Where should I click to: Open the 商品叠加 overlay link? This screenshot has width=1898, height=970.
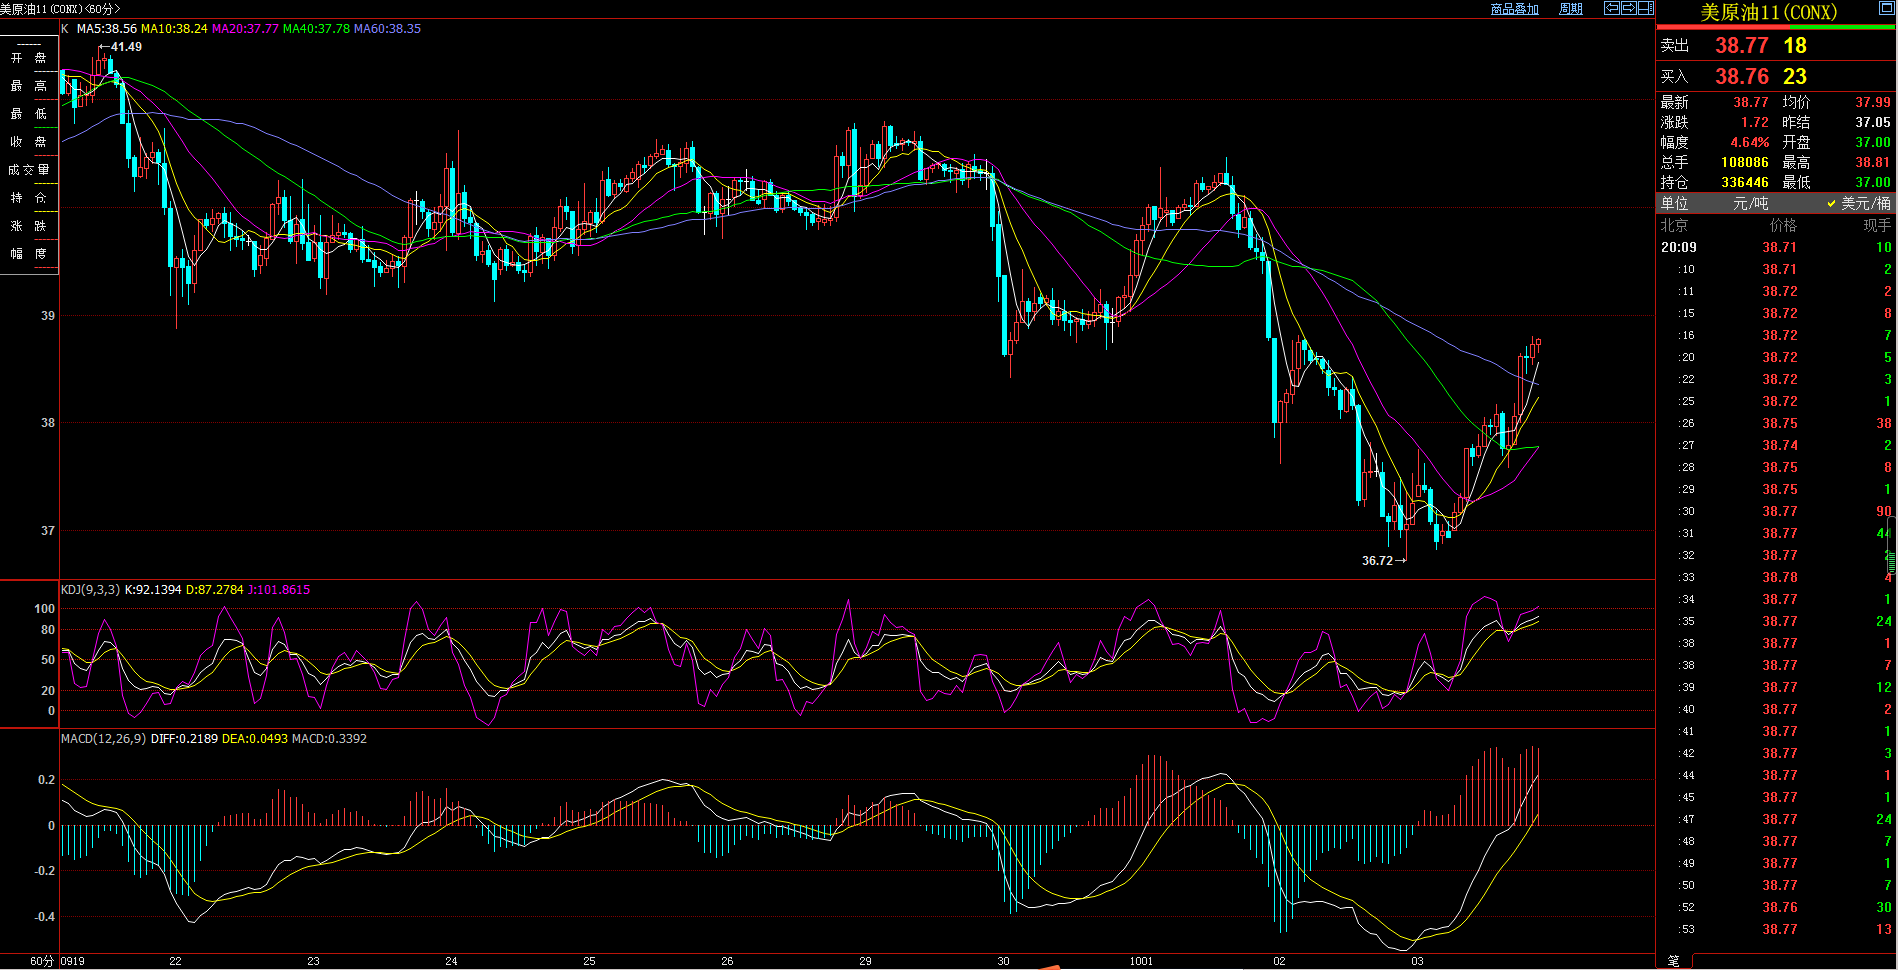point(1514,9)
